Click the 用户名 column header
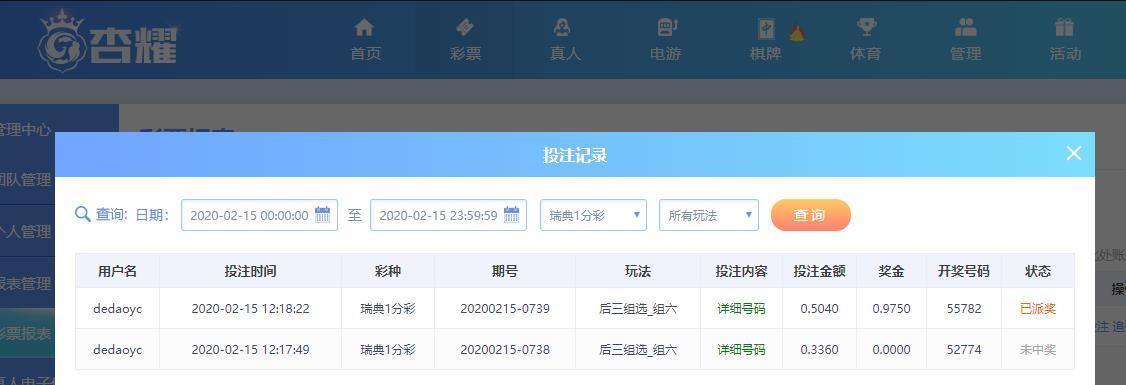The height and width of the screenshot is (385, 1126). tap(117, 271)
